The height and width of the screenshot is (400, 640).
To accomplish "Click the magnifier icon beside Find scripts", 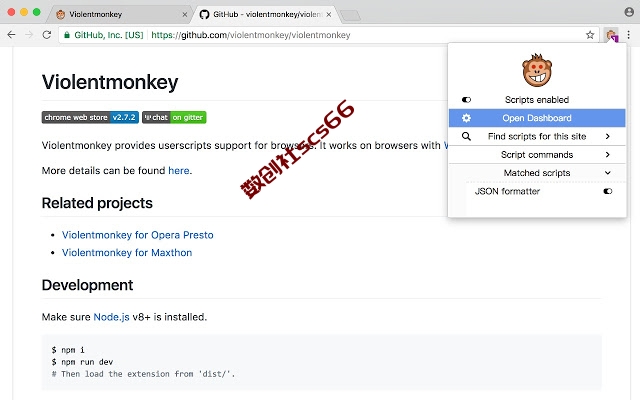I will click(466, 136).
